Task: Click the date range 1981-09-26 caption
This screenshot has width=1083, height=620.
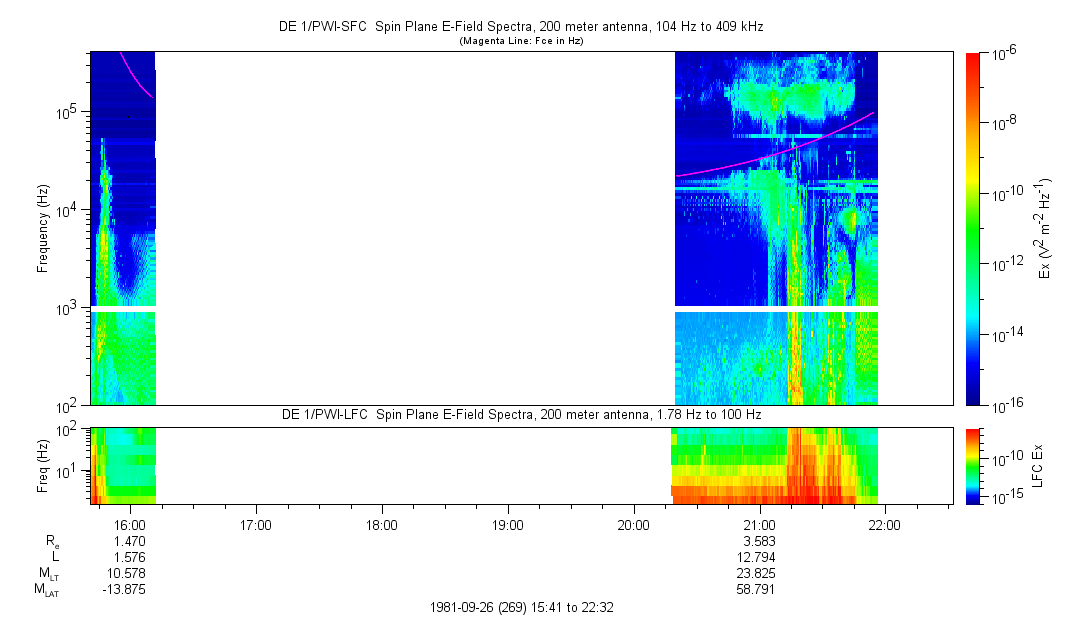Action: tap(521, 608)
